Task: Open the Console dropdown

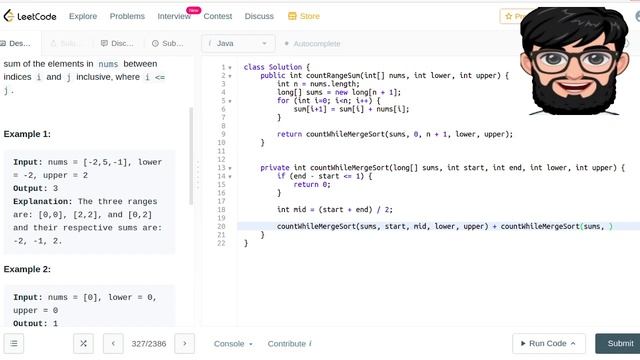Action: pyautogui.click(x=233, y=344)
